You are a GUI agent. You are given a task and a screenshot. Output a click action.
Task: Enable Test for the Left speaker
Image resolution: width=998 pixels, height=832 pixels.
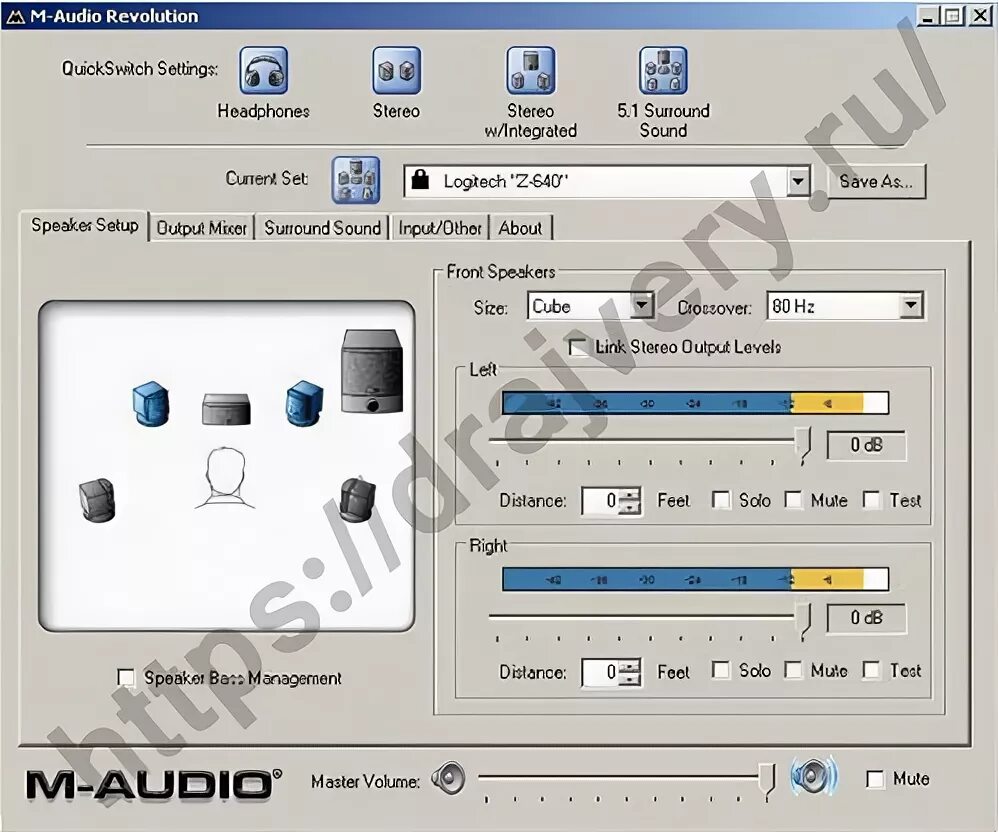pos(872,500)
